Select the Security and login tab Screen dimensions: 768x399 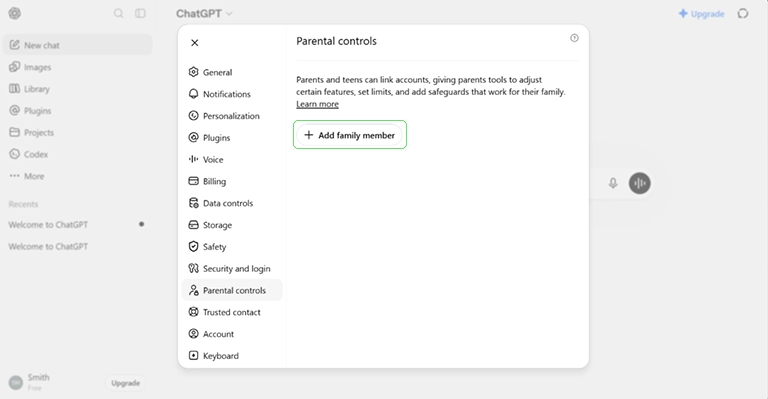tap(232, 268)
